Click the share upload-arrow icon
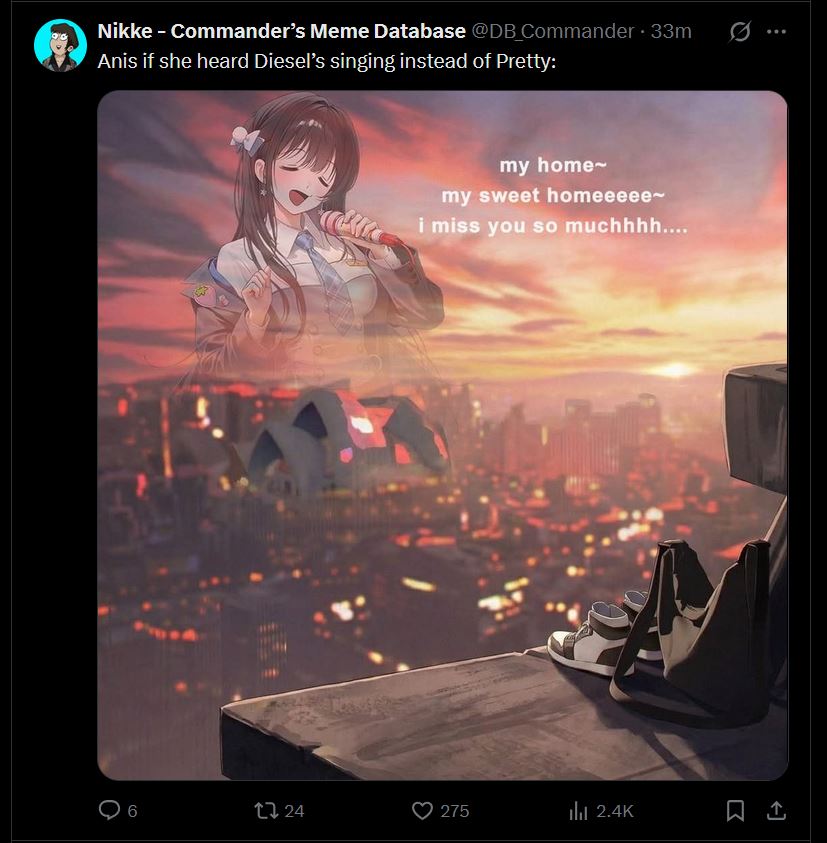Screen dimensions: 827x843 pyautogui.click(x=776, y=810)
